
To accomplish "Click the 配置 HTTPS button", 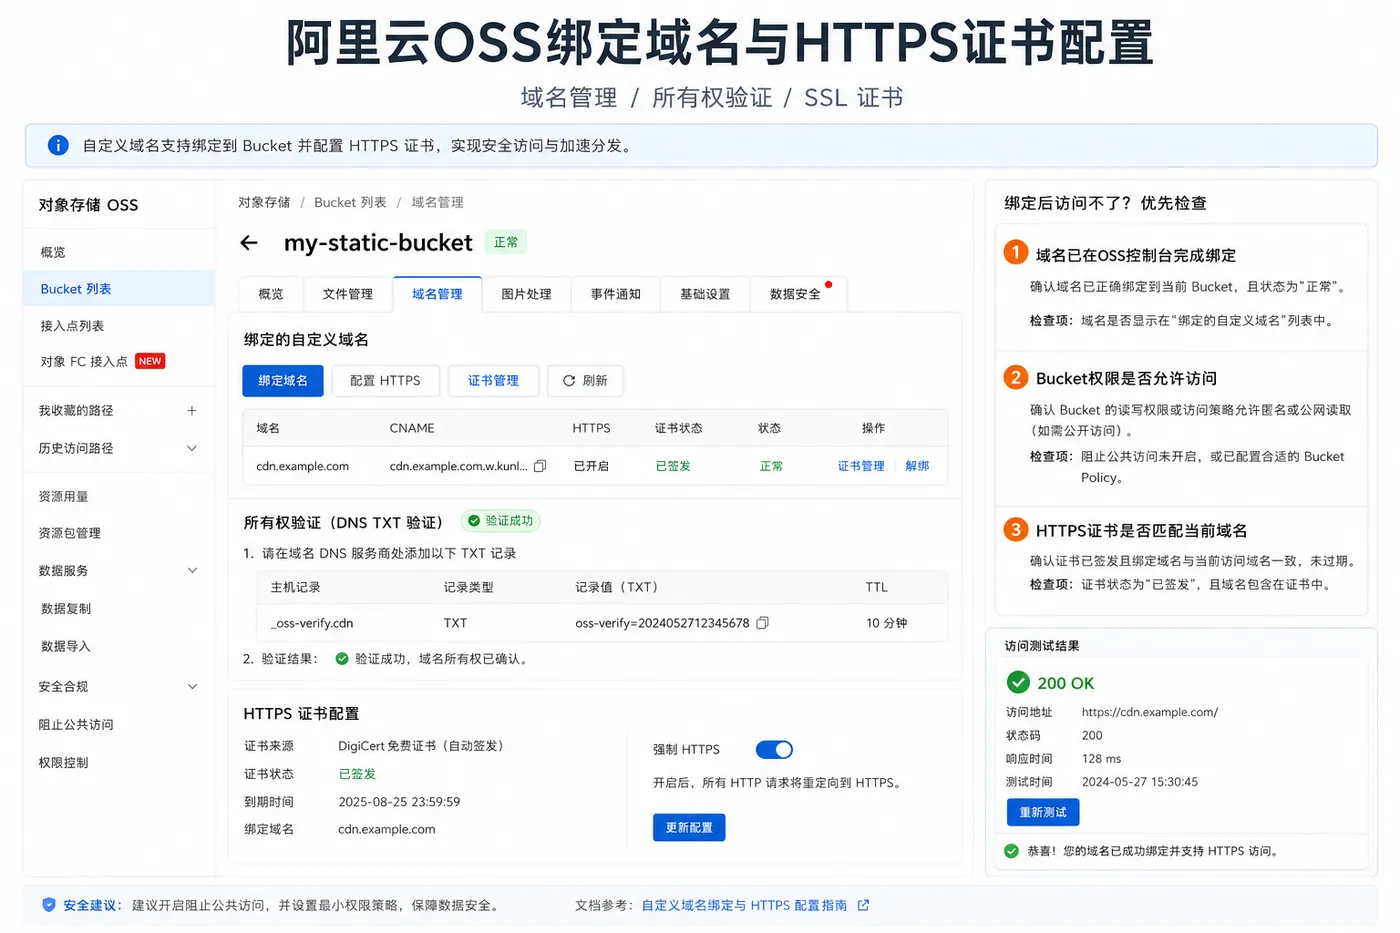I will (x=385, y=381).
